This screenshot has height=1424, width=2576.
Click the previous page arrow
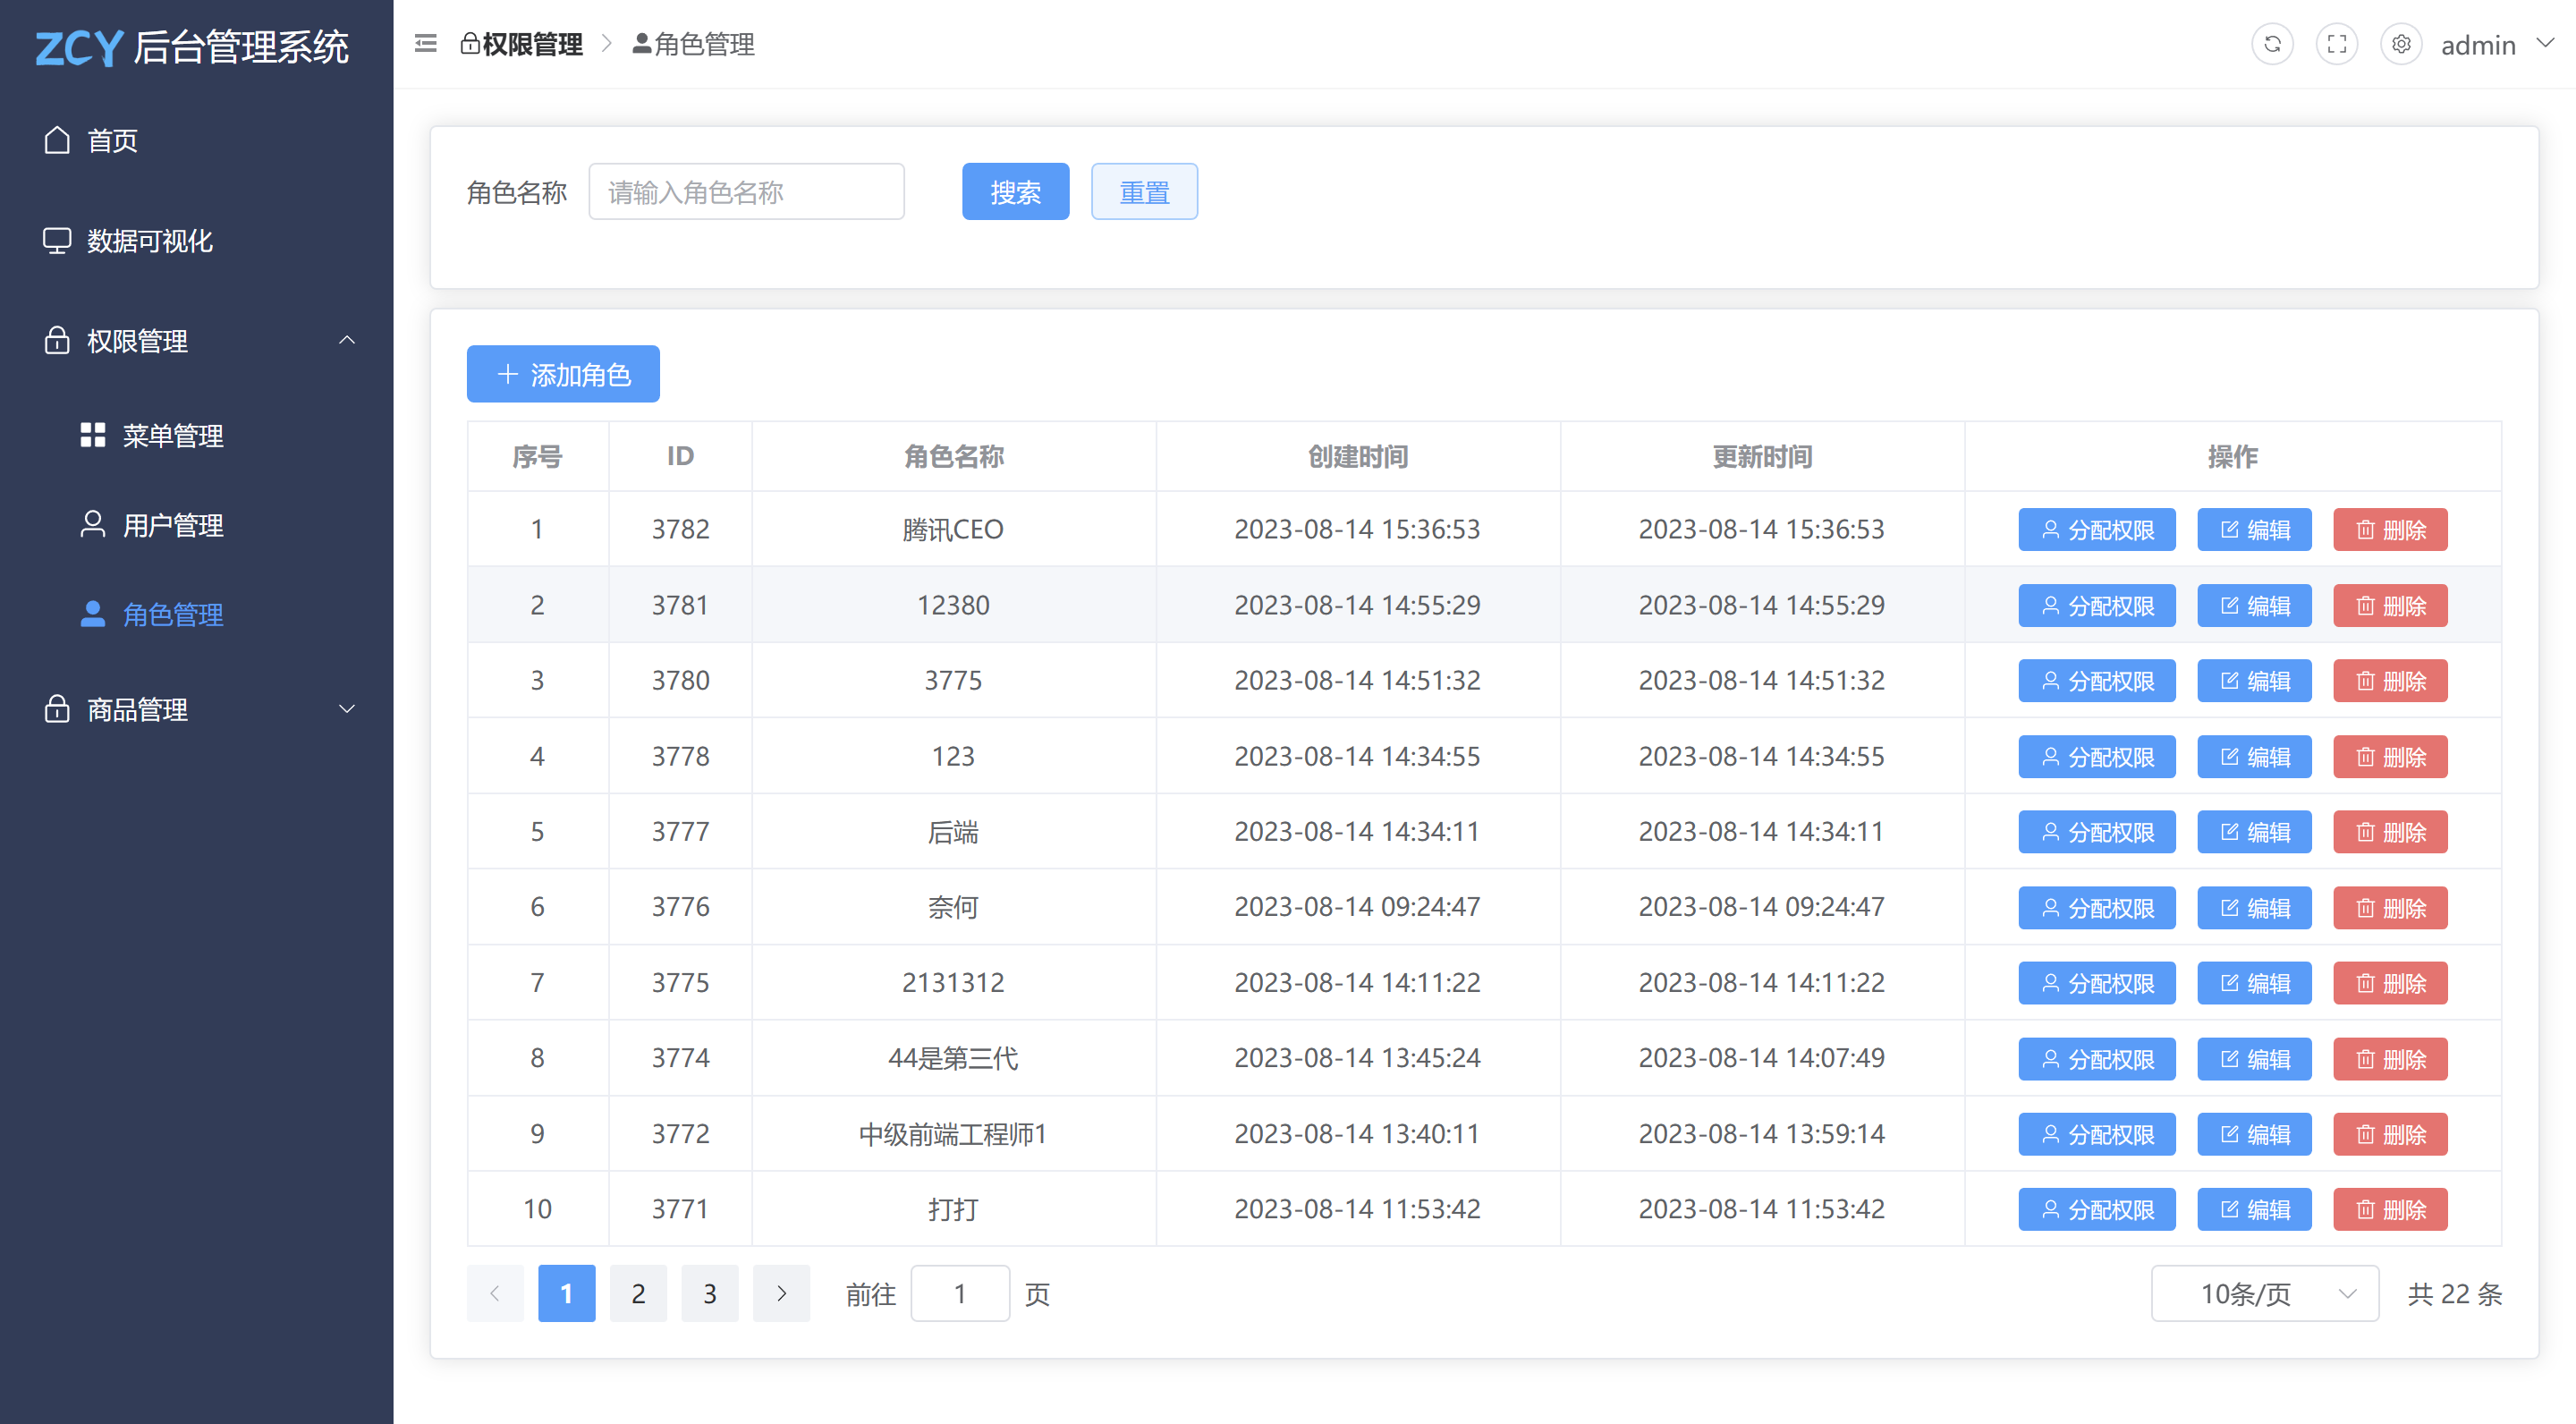click(495, 1293)
